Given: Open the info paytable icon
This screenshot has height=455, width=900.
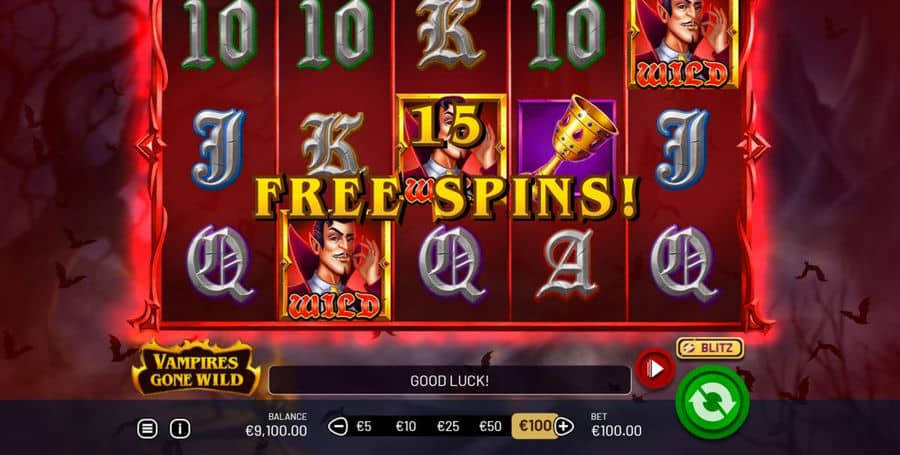Looking at the screenshot, I should click(180, 428).
